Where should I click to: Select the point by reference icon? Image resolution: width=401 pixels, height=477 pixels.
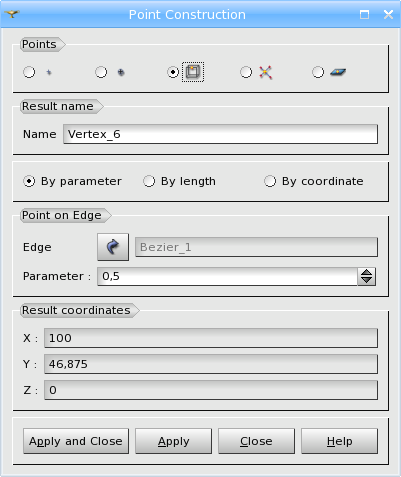(121, 72)
